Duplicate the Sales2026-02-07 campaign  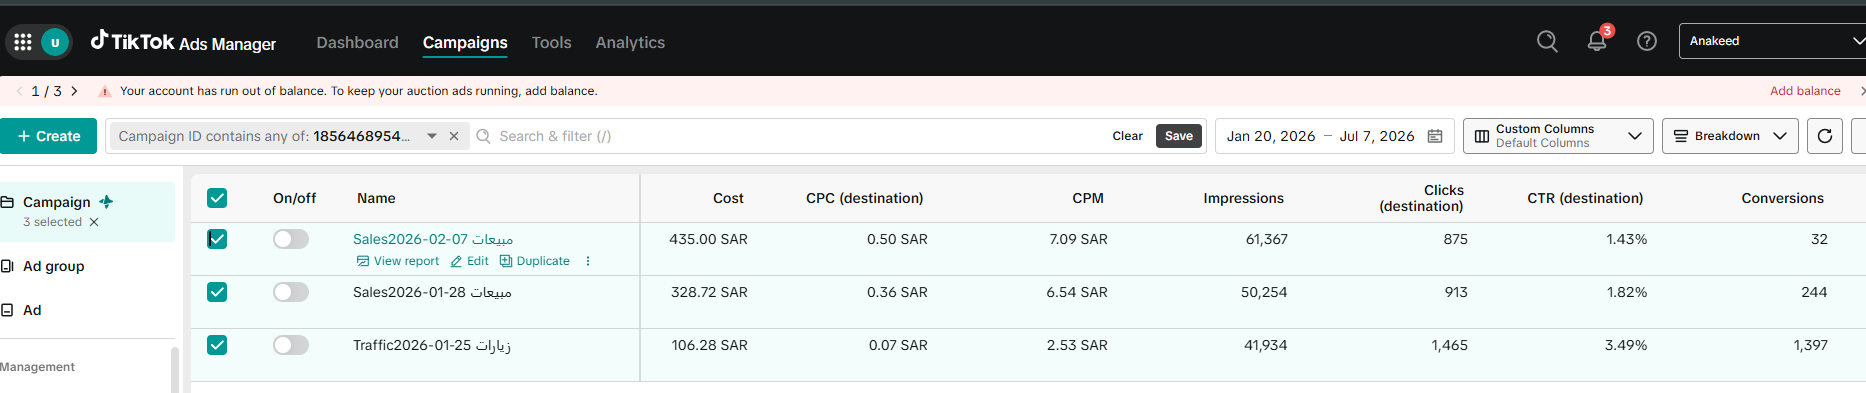click(534, 261)
